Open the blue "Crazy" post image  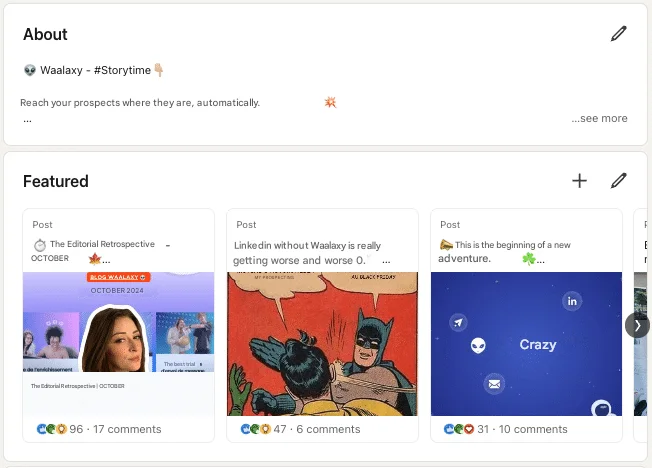point(526,344)
